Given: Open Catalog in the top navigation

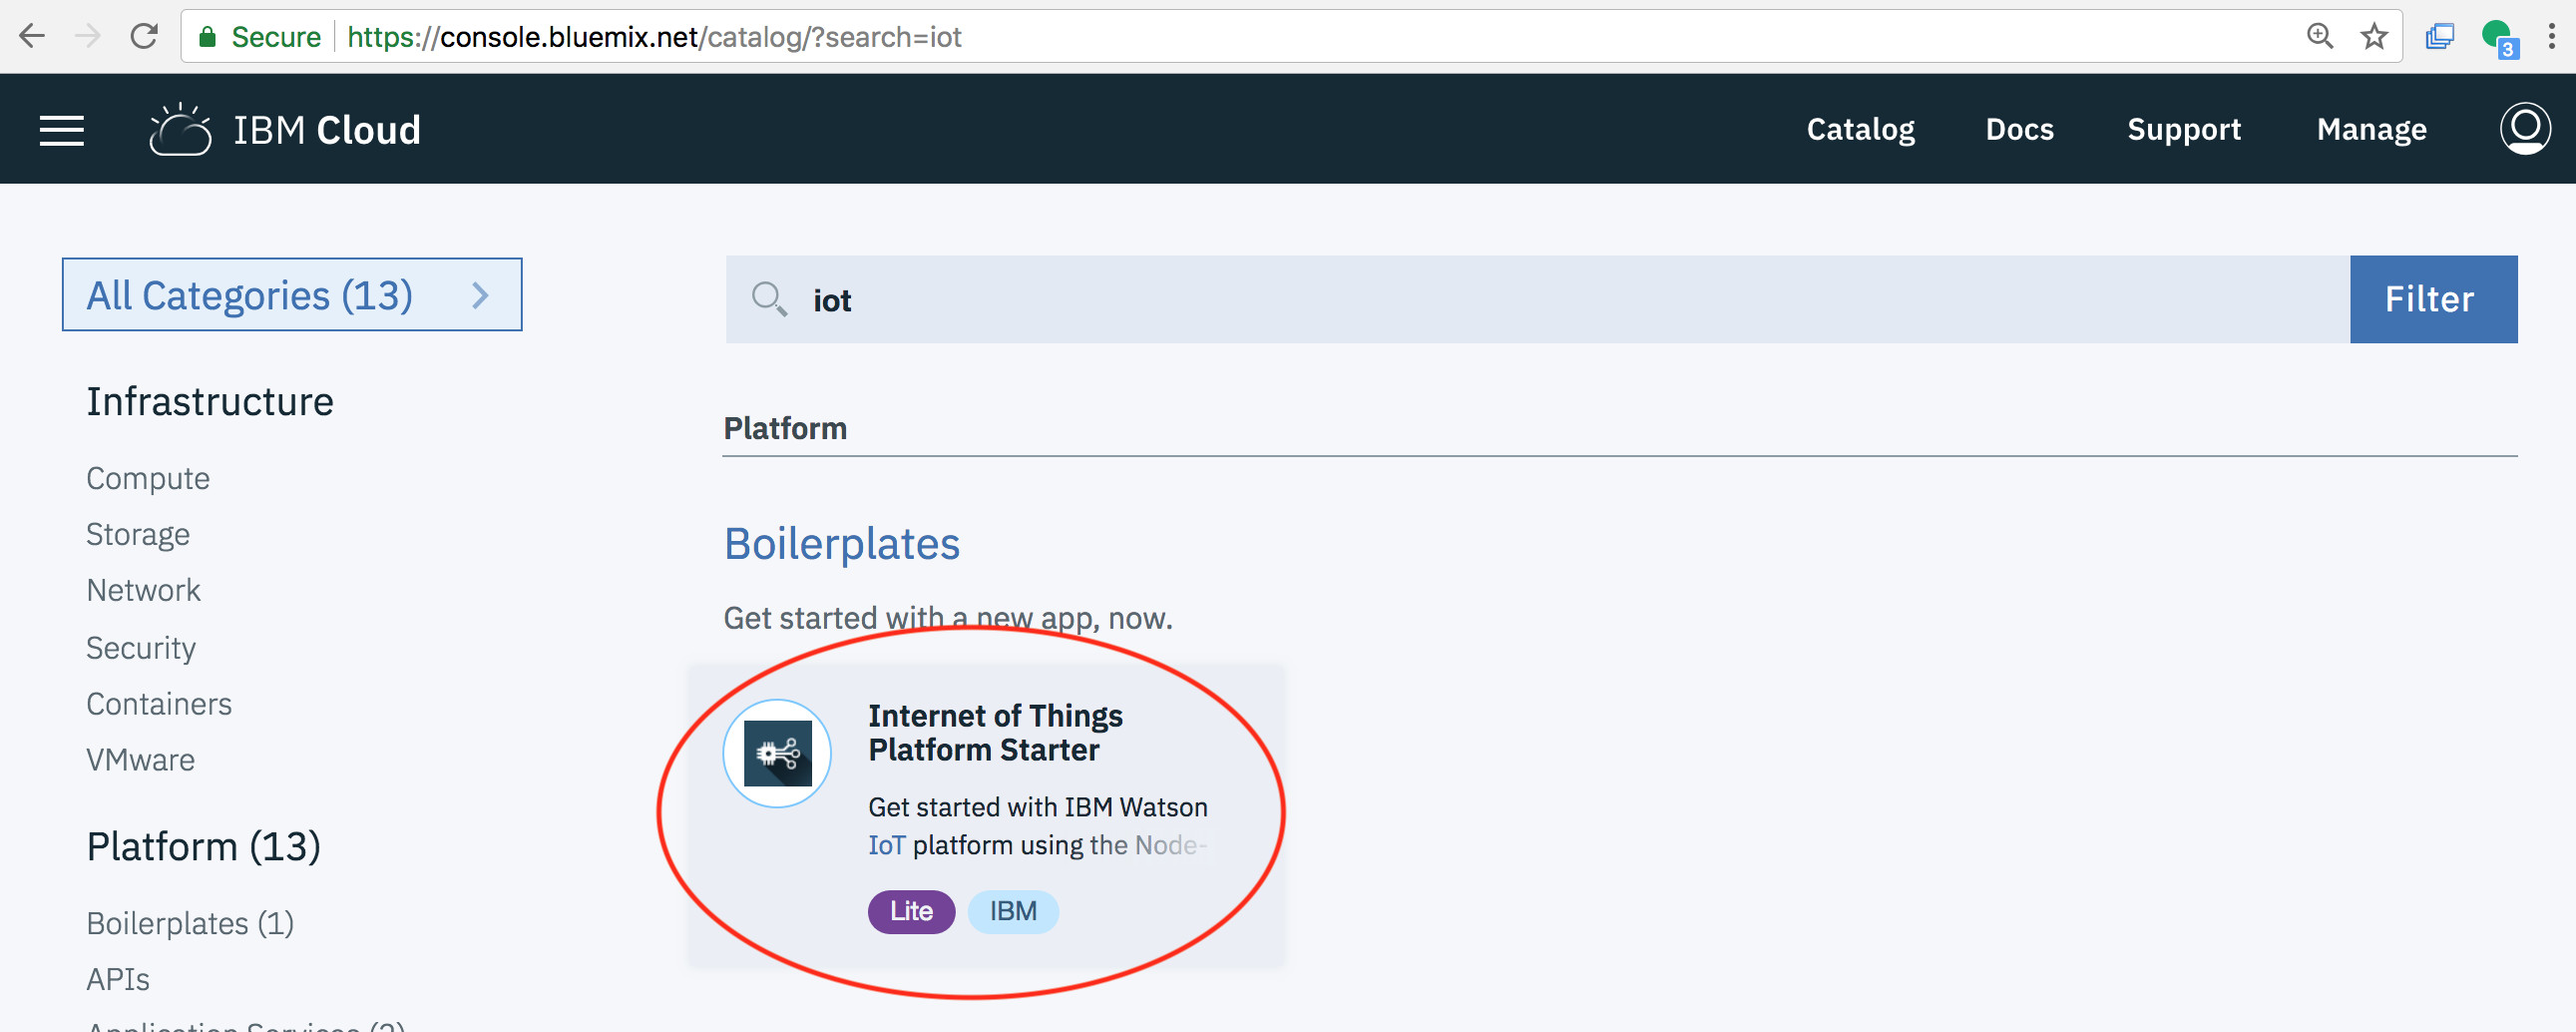Looking at the screenshot, I should [1860, 129].
